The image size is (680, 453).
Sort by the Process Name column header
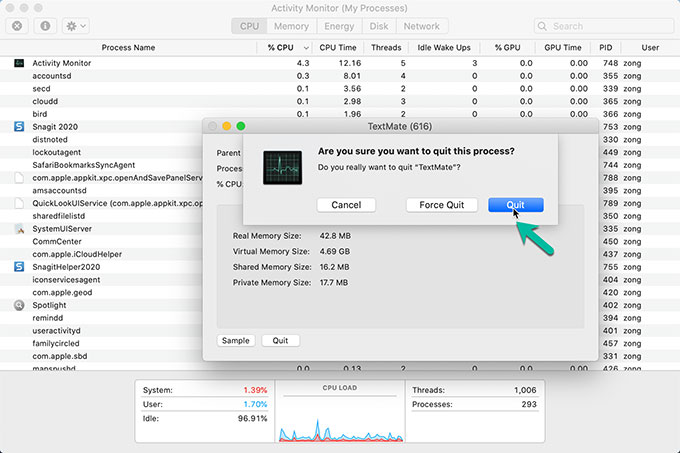coord(130,47)
